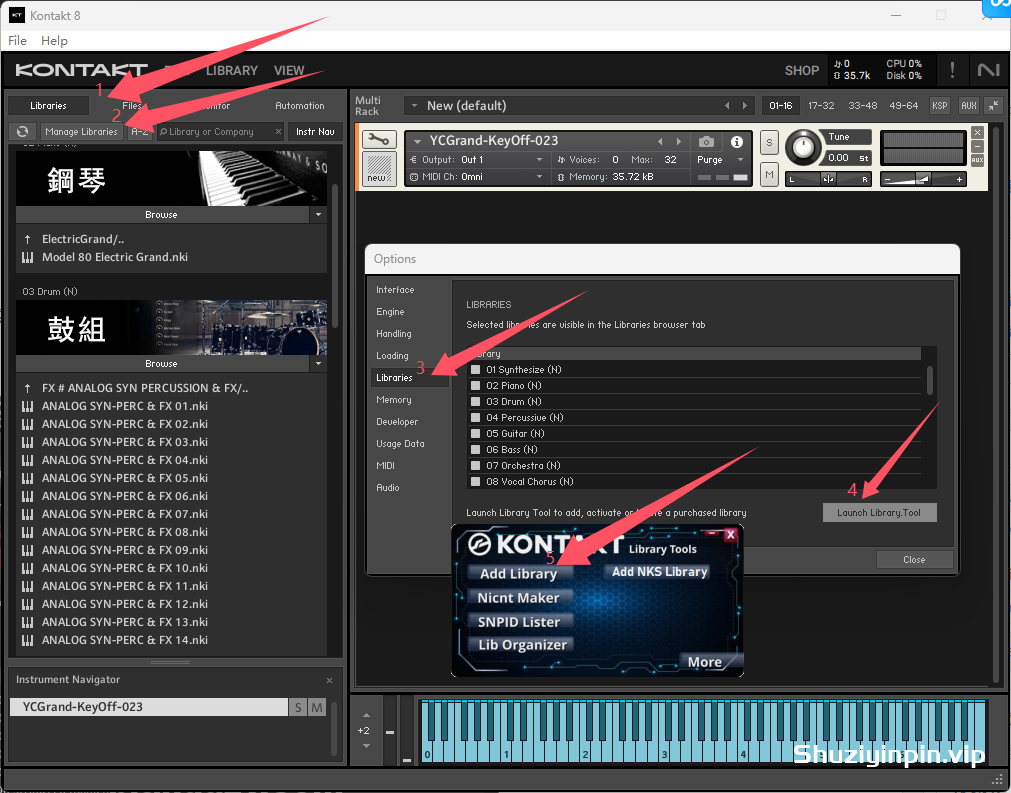1011x793 pixels.
Task: Close the Library Tools popup with red X
Action: (730, 534)
